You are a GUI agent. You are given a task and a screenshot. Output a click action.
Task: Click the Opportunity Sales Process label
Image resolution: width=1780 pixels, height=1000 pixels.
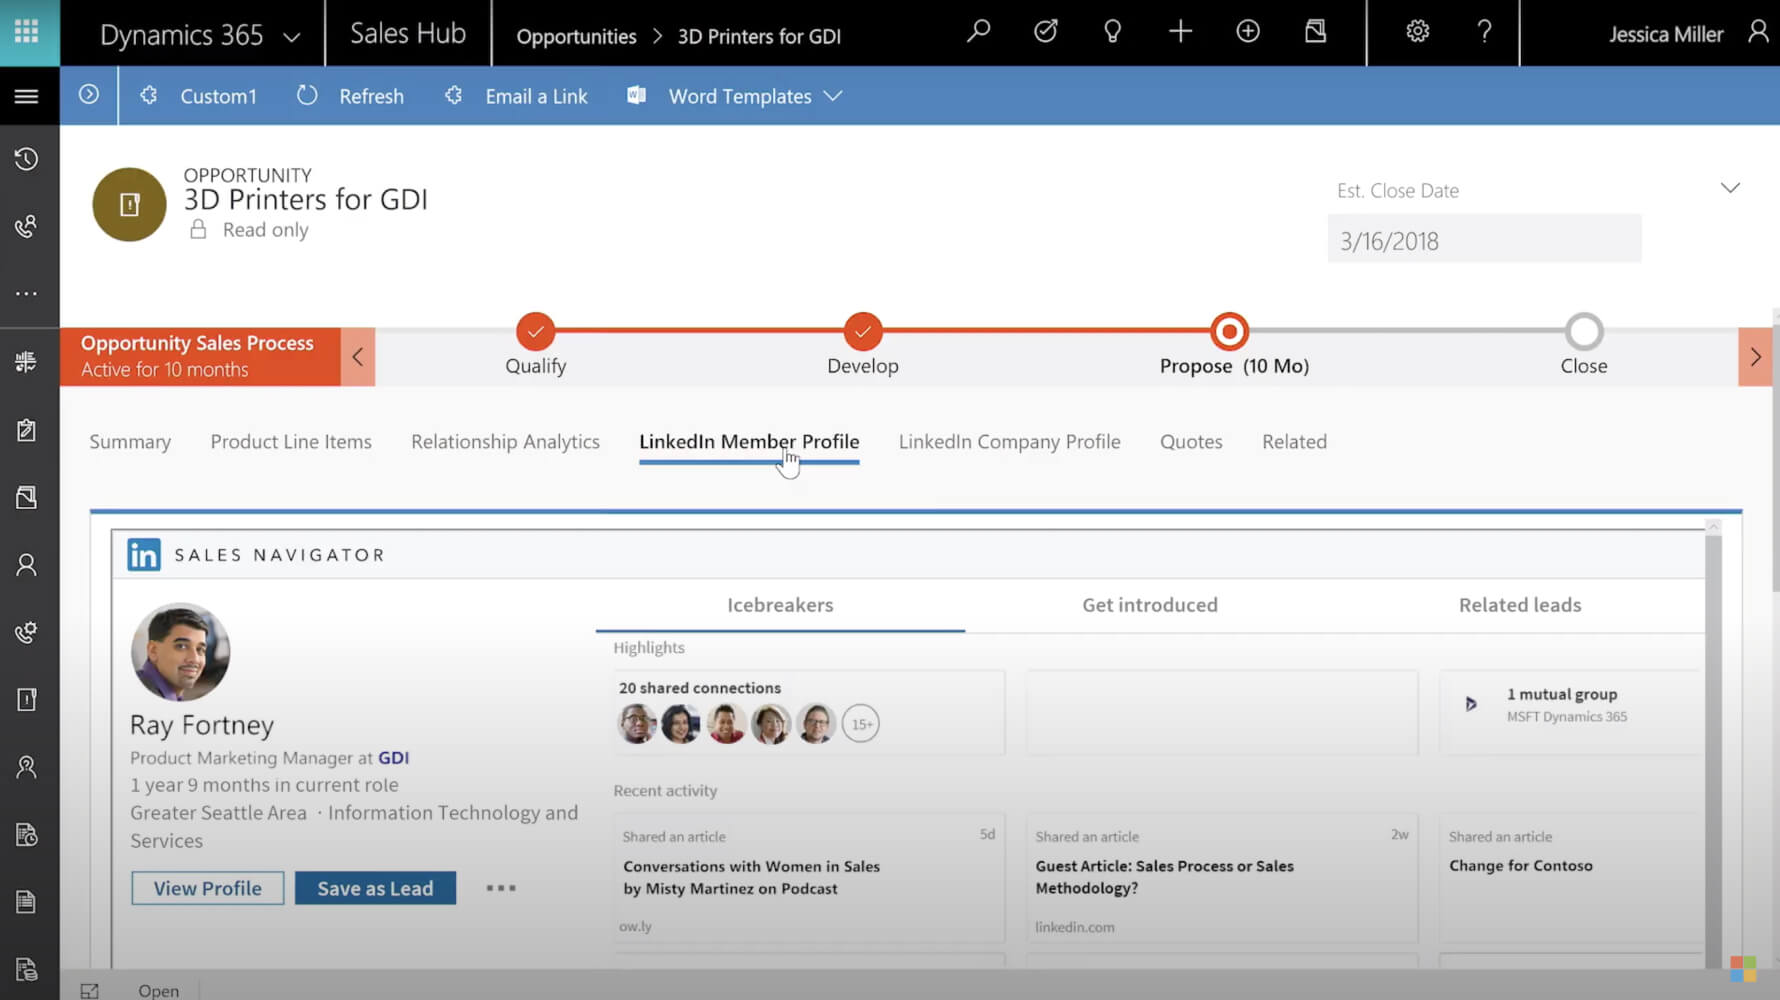(x=197, y=343)
